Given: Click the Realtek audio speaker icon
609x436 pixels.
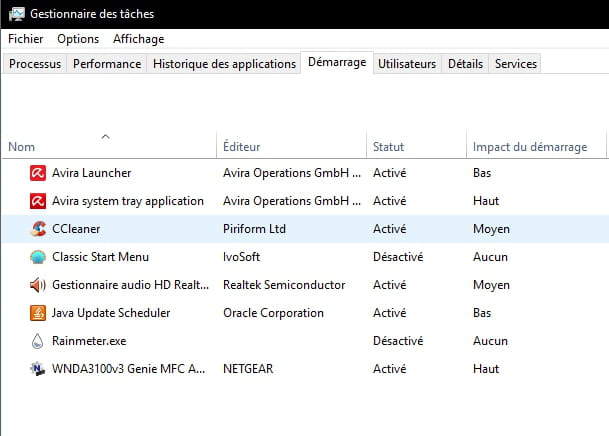Looking at the screenshot, I should (38, 285).
